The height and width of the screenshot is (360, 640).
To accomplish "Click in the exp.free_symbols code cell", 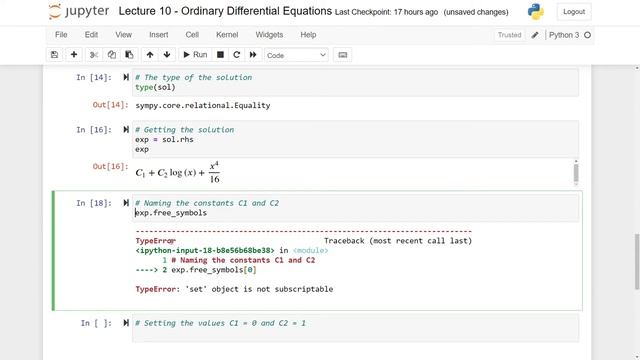I will [x=355, y=208].
